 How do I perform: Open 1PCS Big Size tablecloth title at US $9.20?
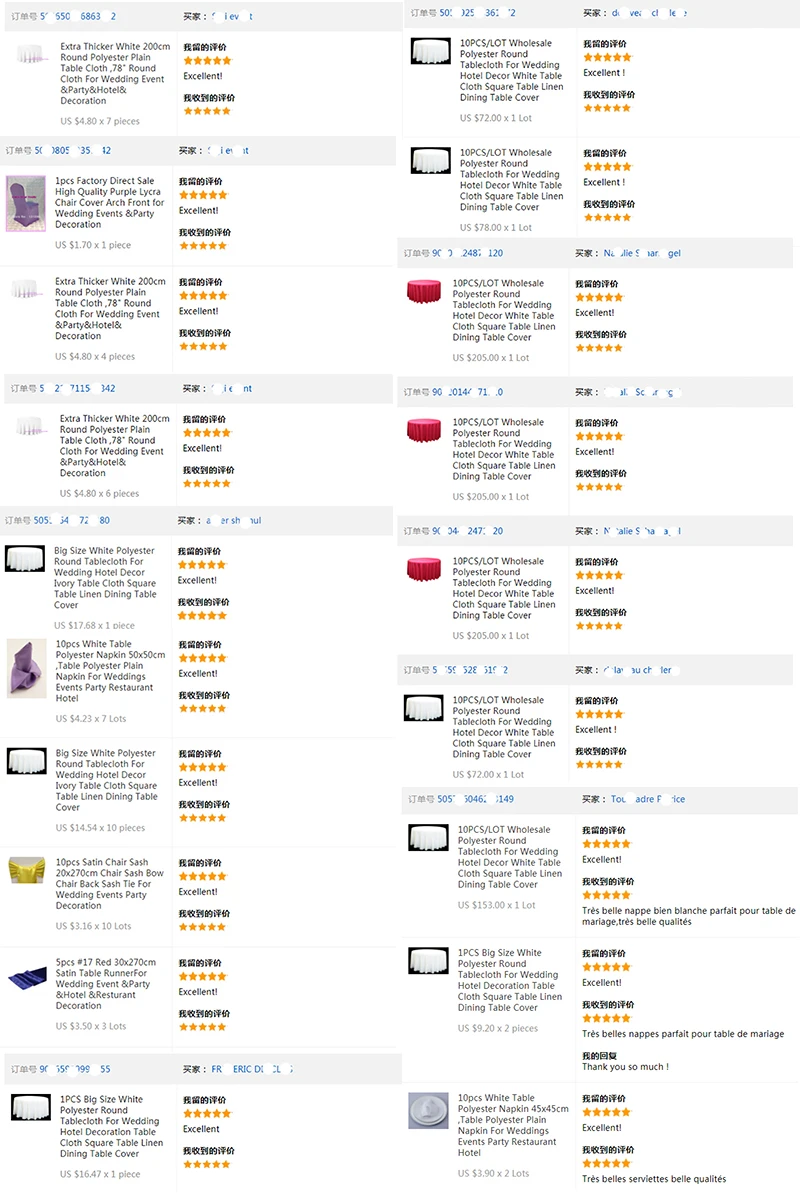(x=510, y=980)
